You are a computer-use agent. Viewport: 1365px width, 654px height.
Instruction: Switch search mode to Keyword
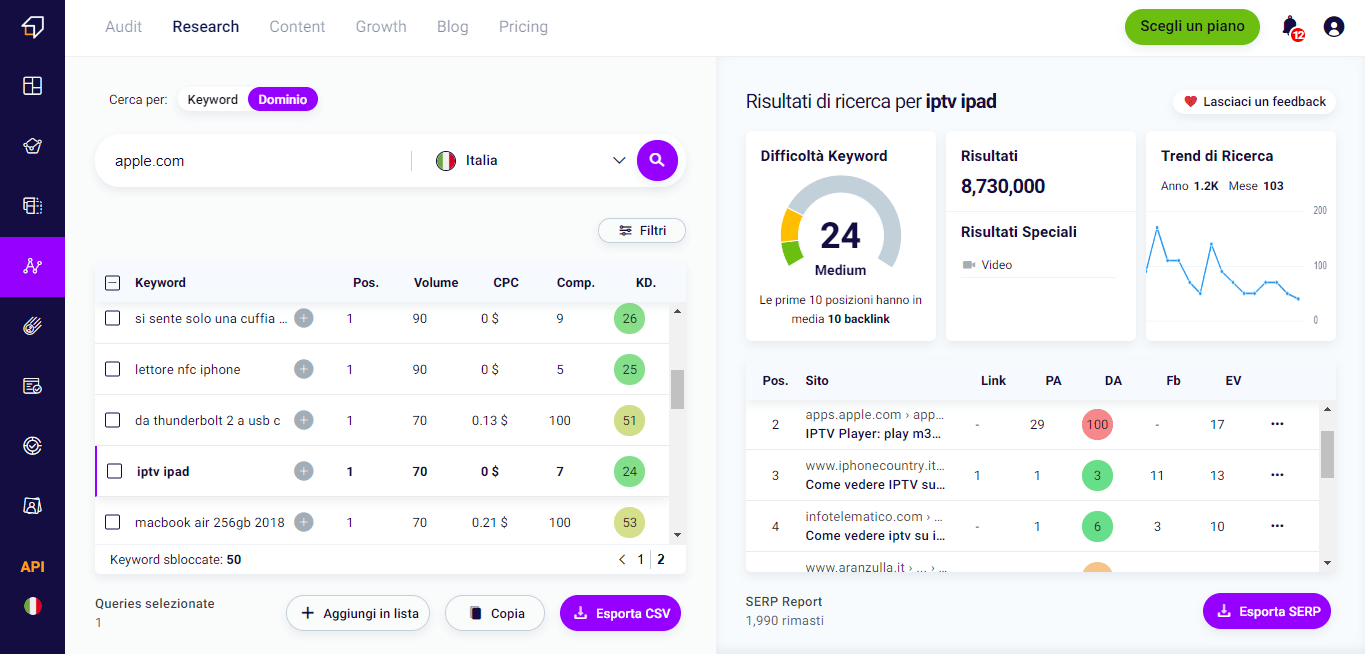pos(213,100)
